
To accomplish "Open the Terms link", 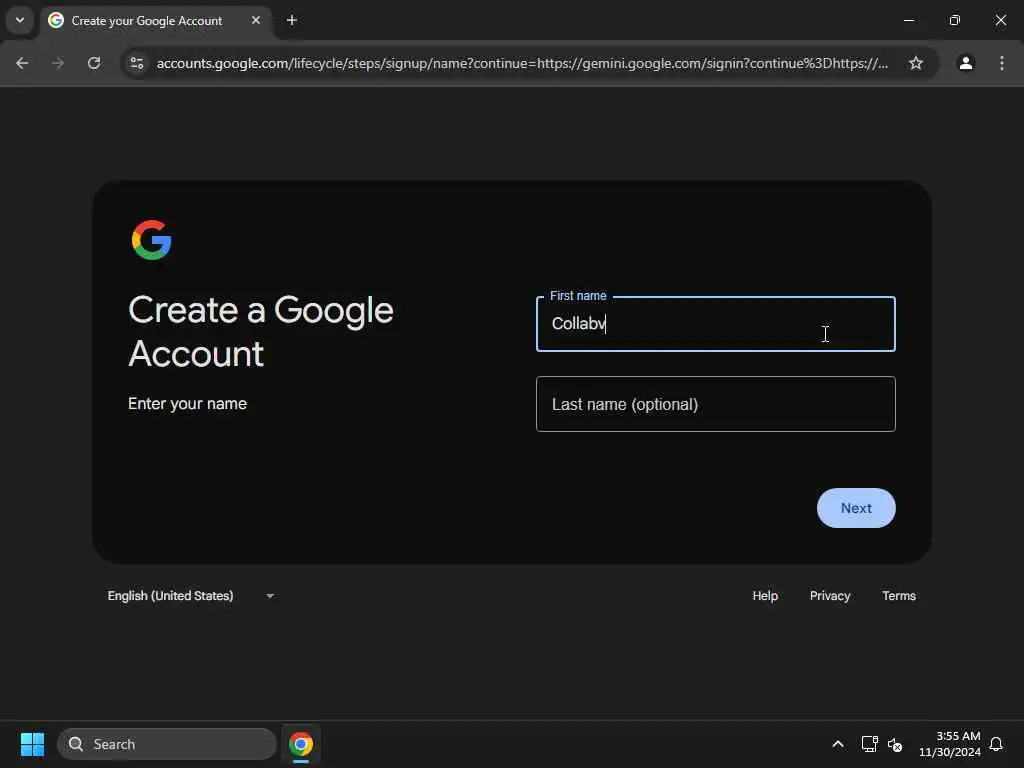I will click(x=899, y=596).
